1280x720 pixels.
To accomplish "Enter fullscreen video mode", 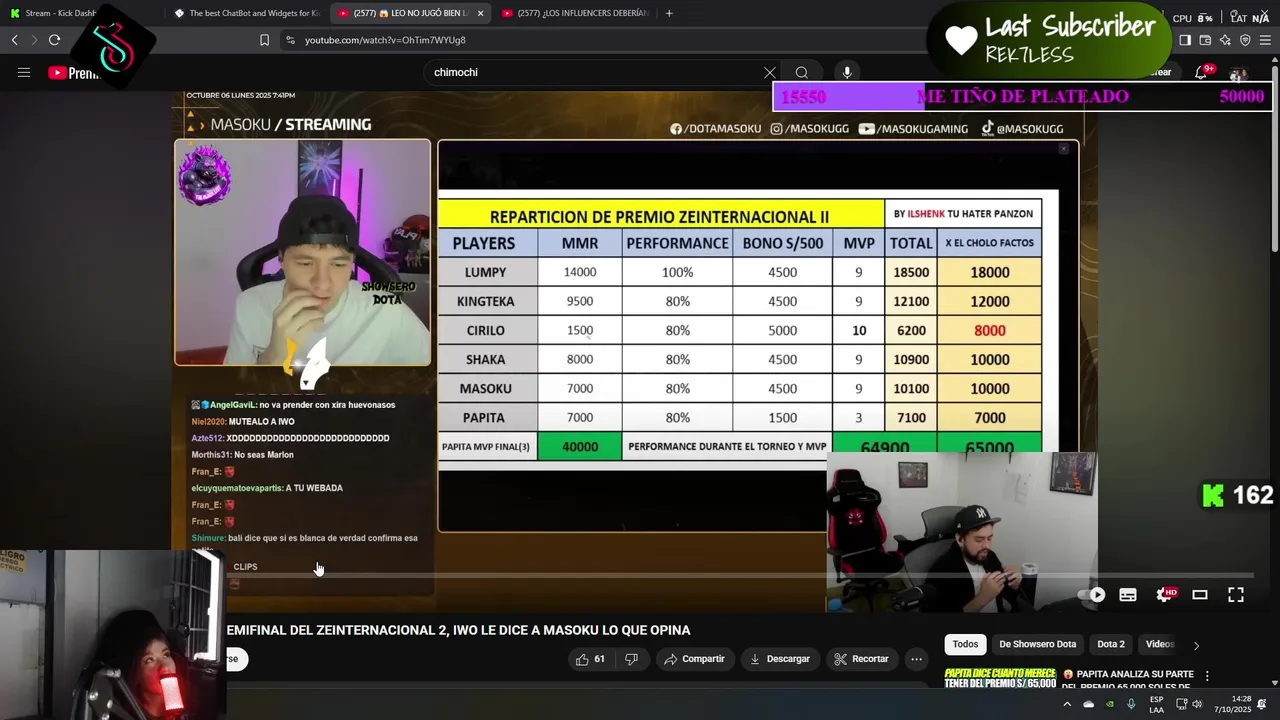I will tap(1236, 594).
